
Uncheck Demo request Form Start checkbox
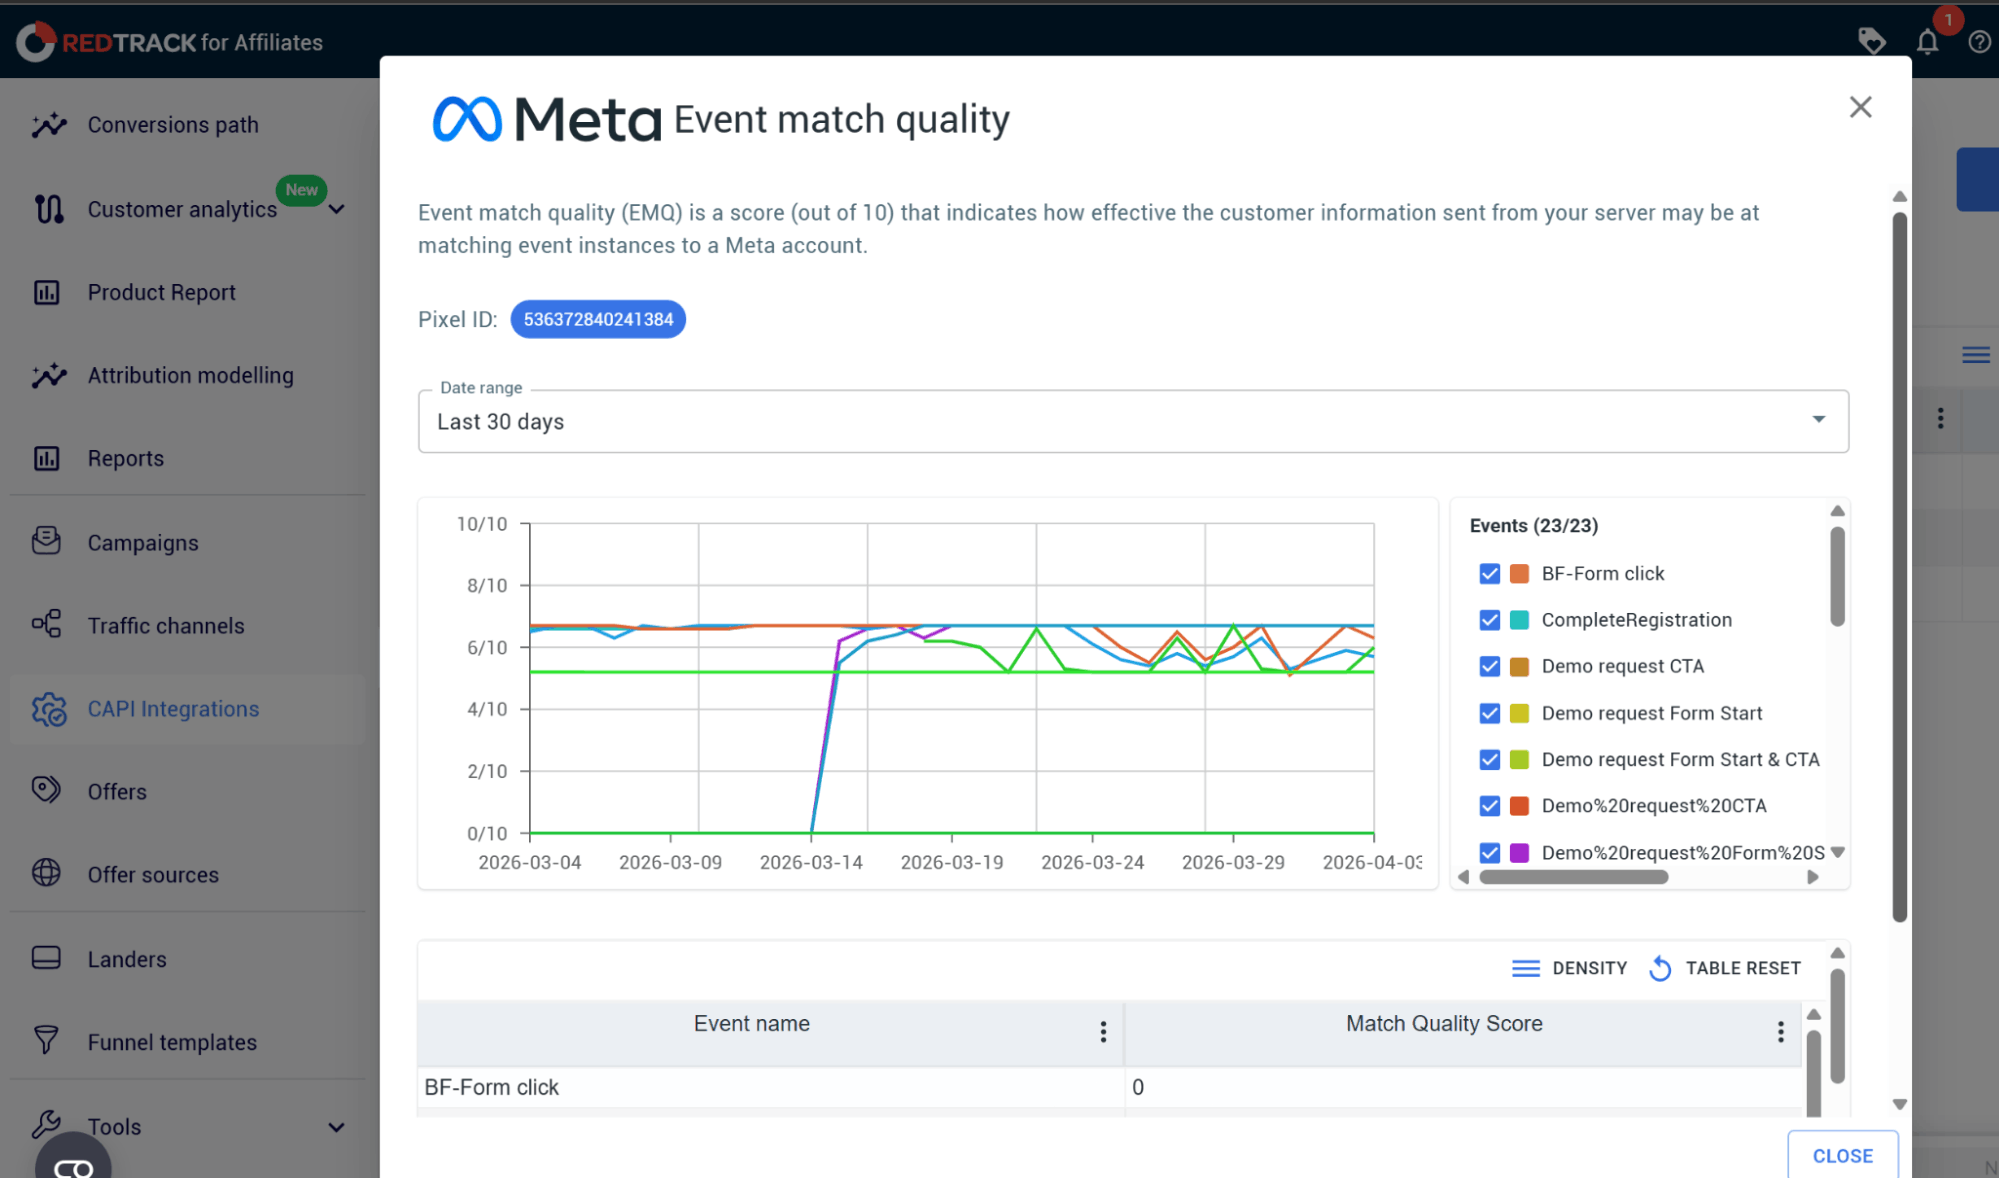coord(1489,713)
